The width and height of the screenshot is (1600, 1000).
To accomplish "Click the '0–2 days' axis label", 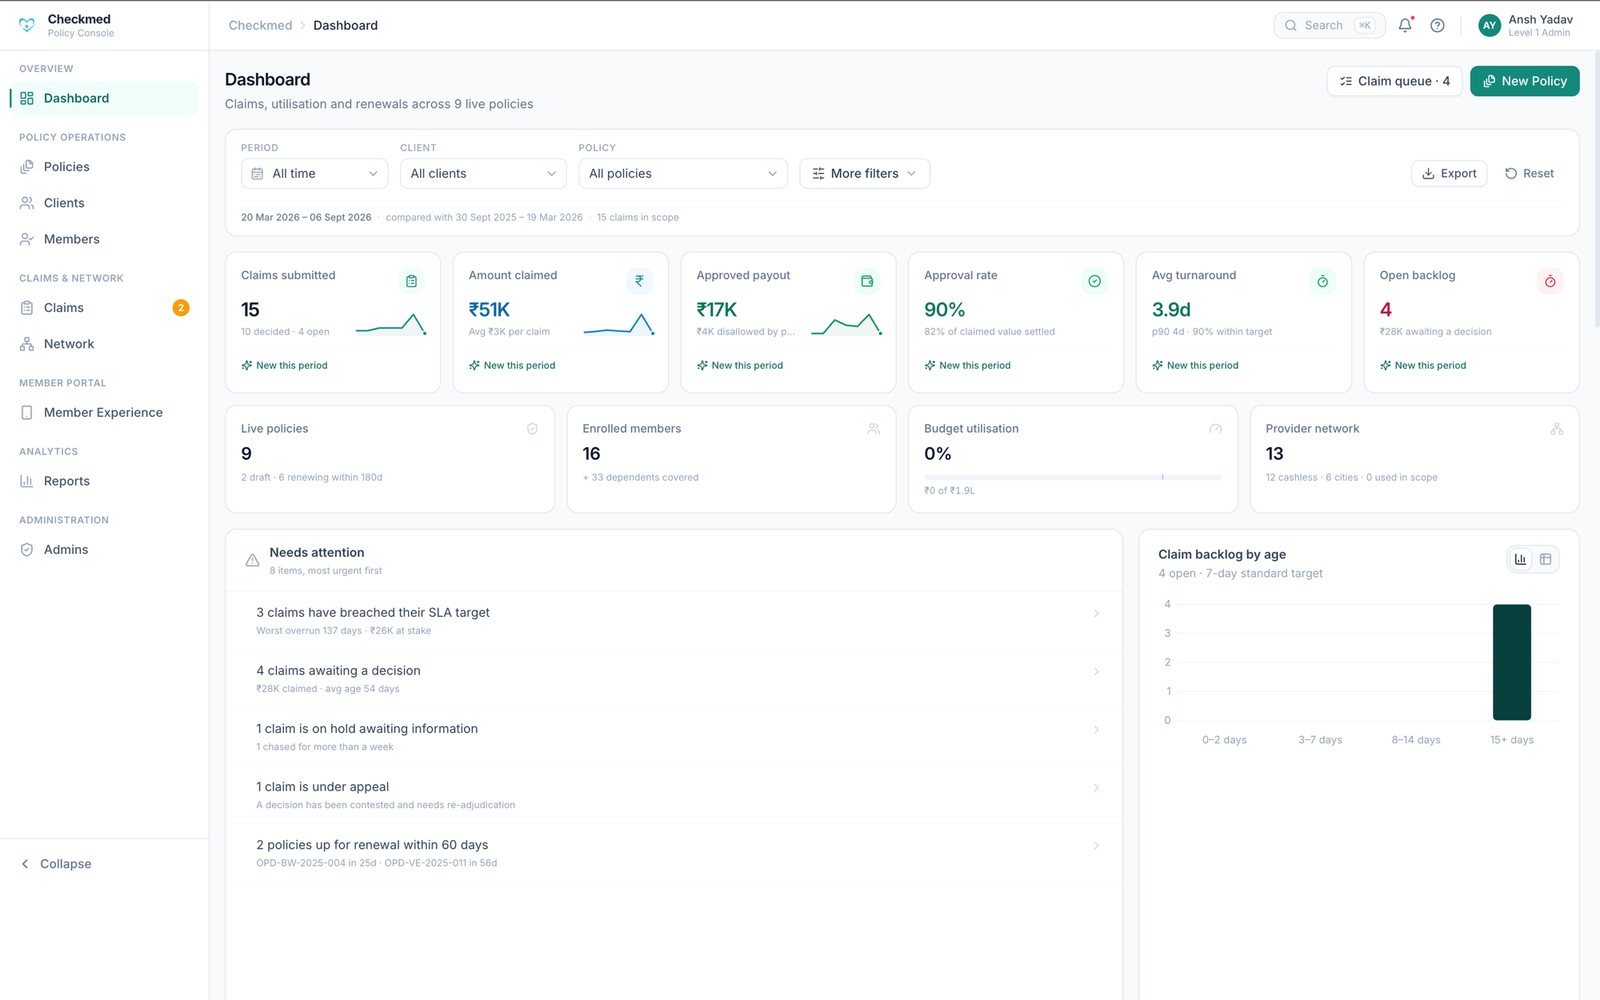I will pos(1224,740).
